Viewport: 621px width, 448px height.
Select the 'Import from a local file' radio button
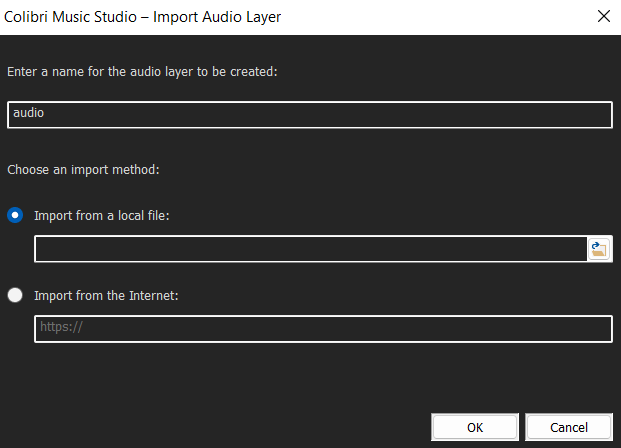(15, 215)
